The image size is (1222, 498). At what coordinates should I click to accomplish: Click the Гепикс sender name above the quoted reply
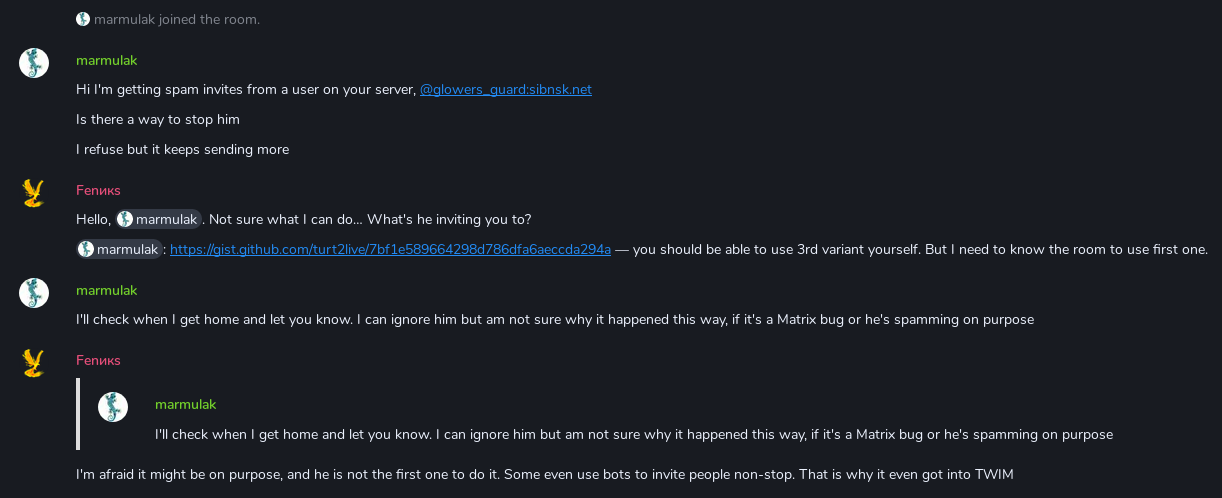(98, 360)
